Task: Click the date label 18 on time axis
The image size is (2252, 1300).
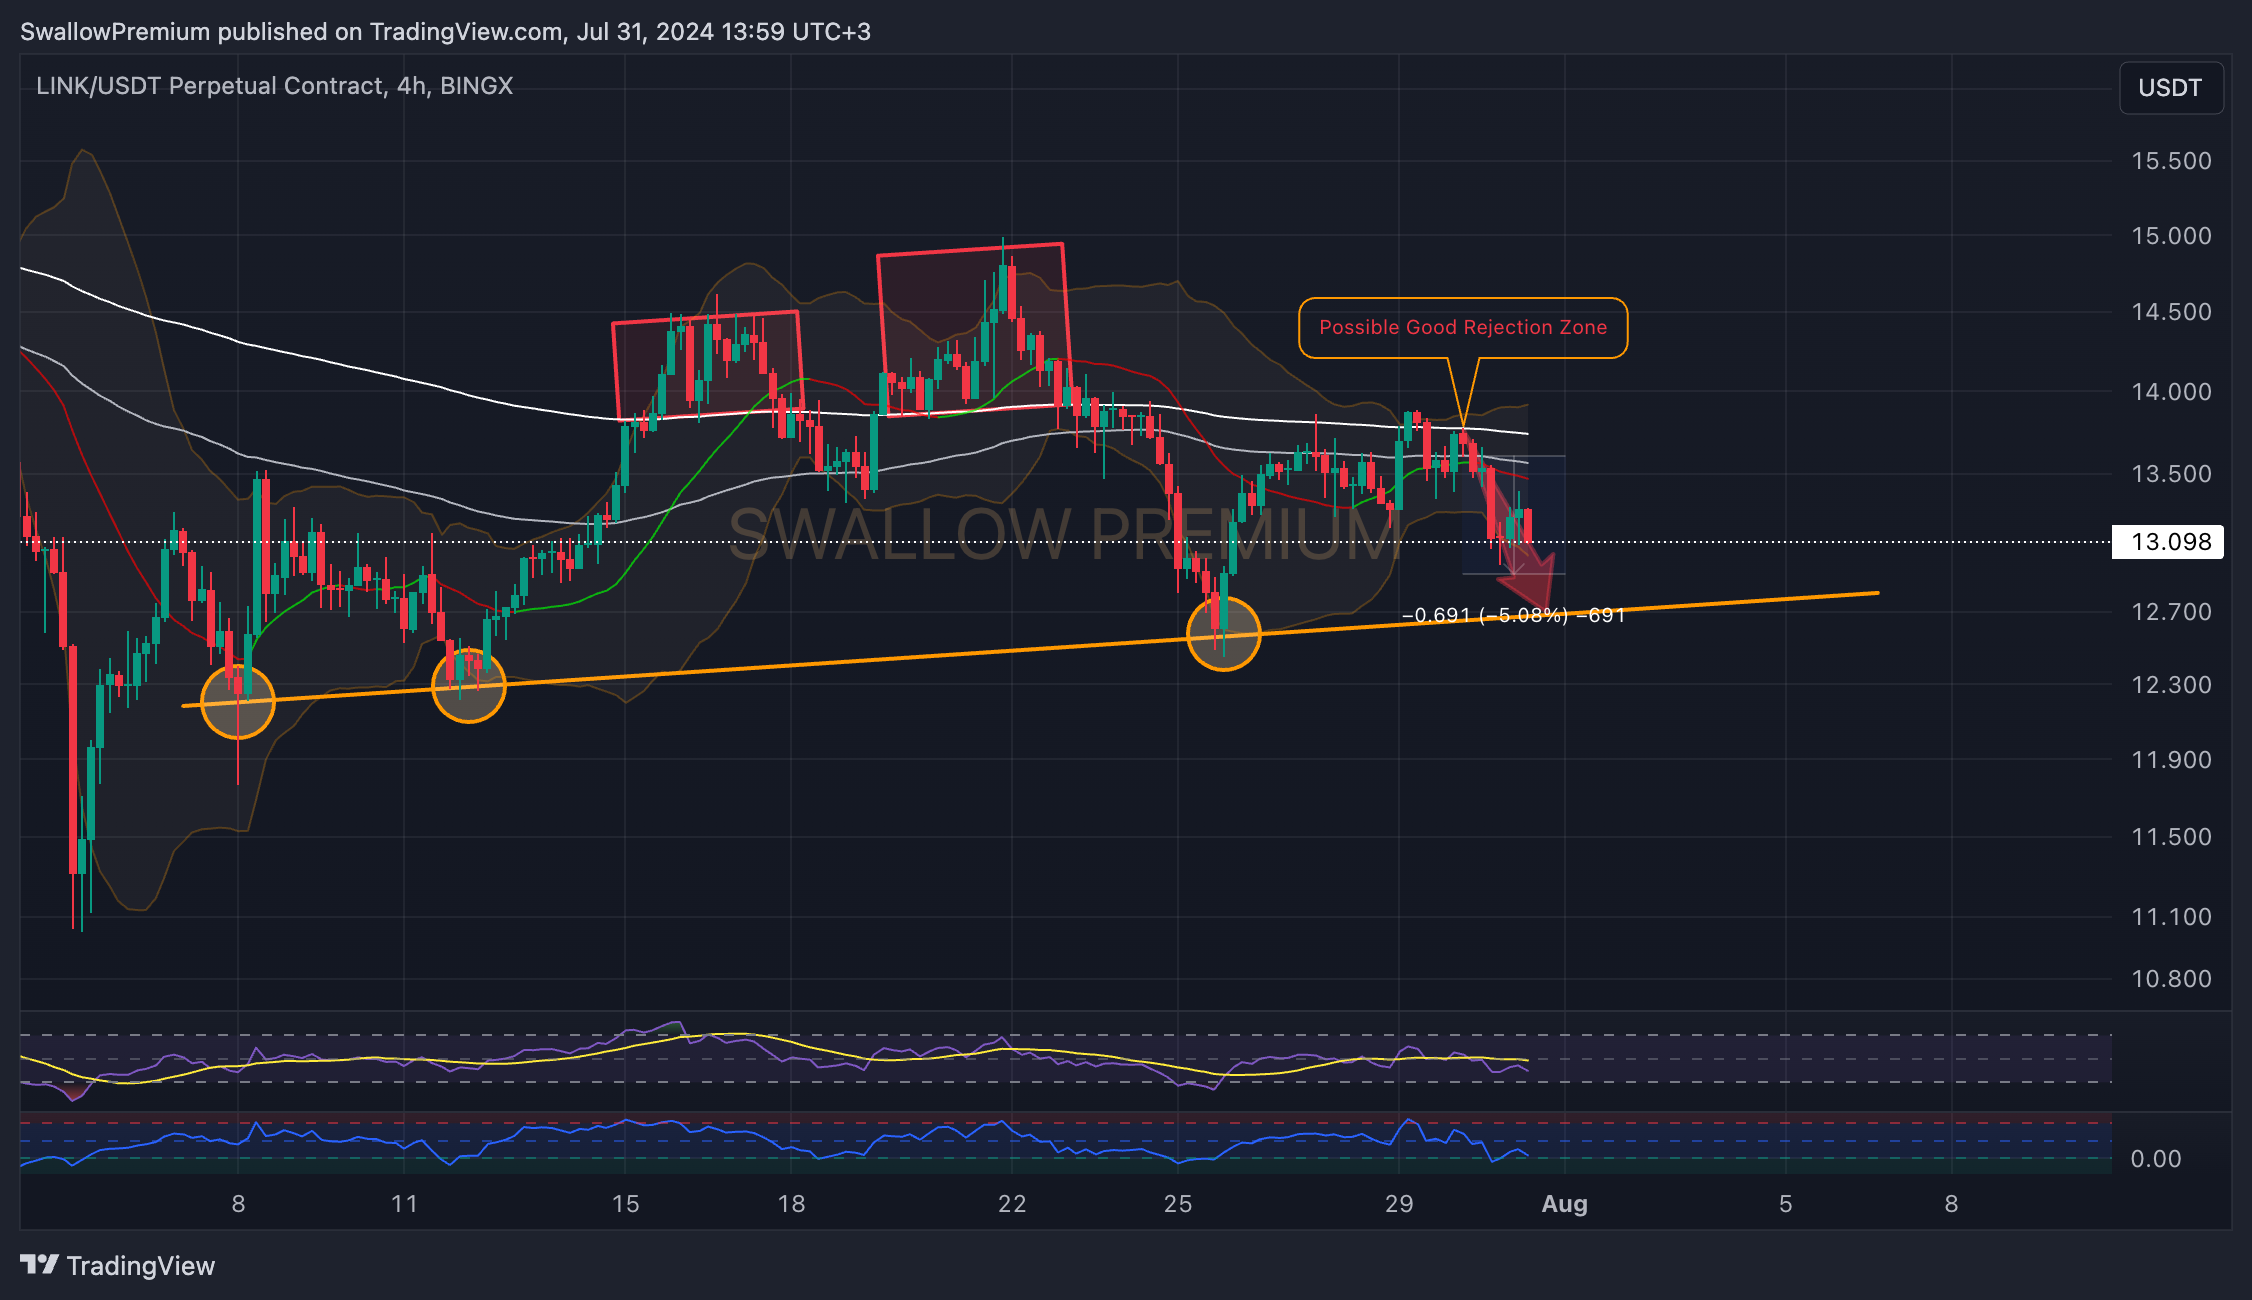Action: (x=791, y=1204)
